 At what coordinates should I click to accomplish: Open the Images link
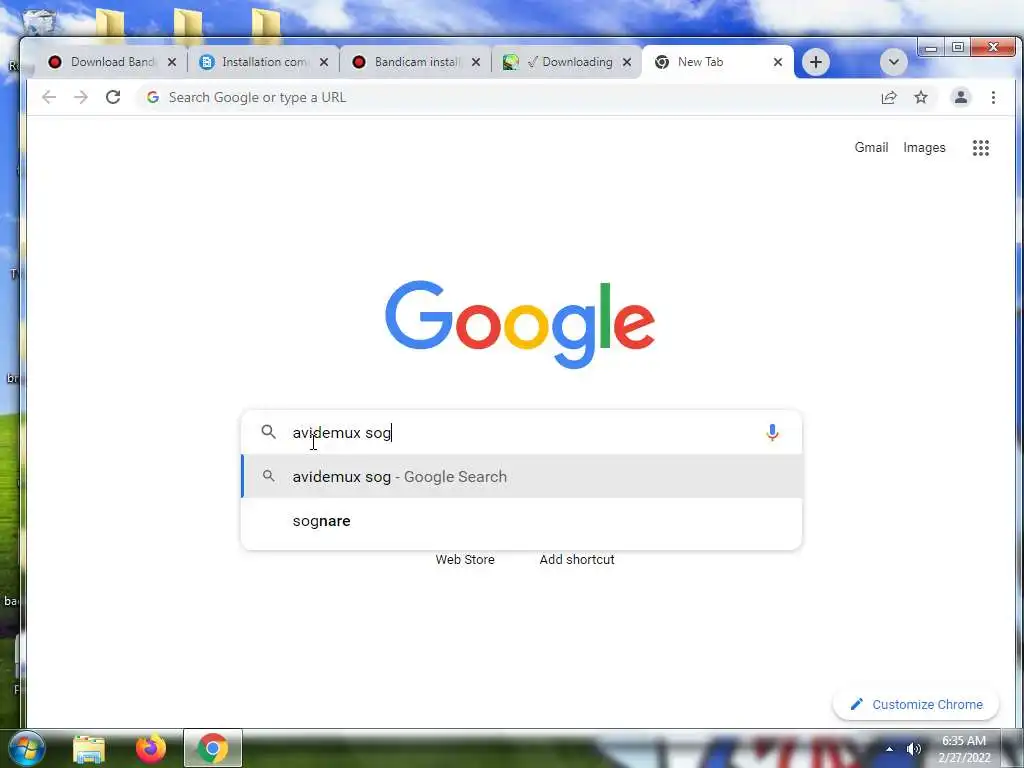point(924,148)
